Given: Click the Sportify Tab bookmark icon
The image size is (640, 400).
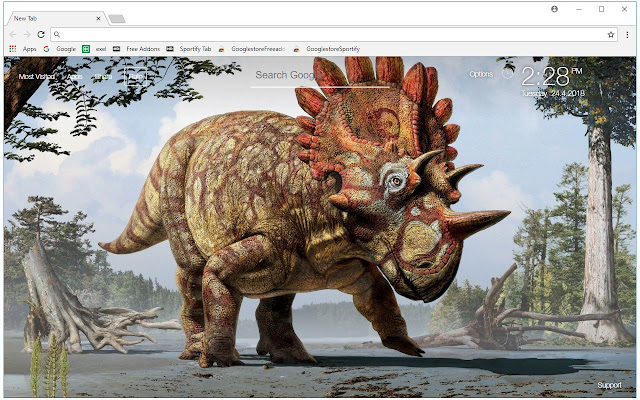Looking at the screenshot, I should click(x=170, y=49).
